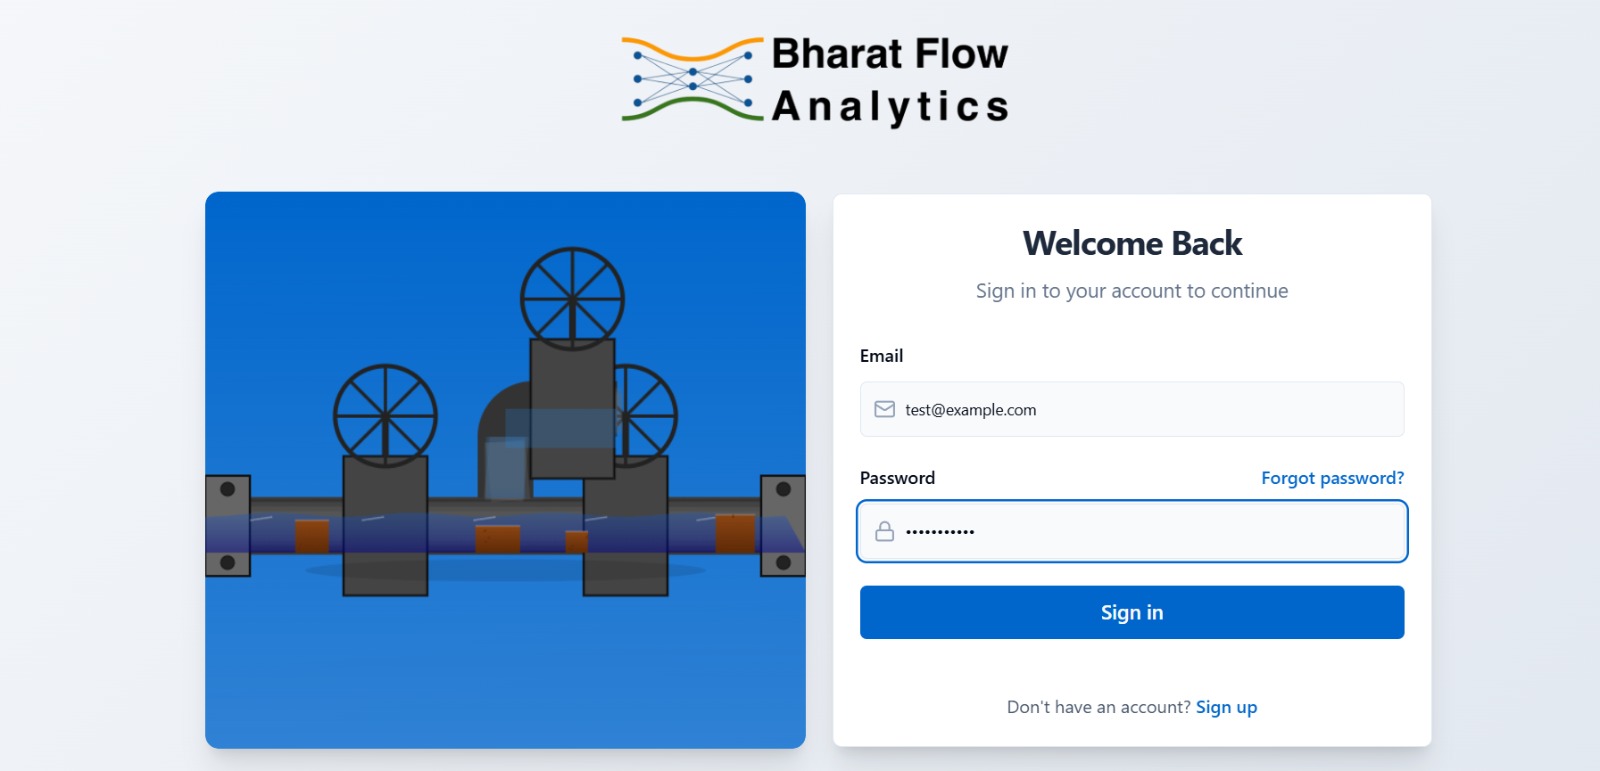Click the padlock icon in Password field
The image size is (1600, 771).
point(884,531)
